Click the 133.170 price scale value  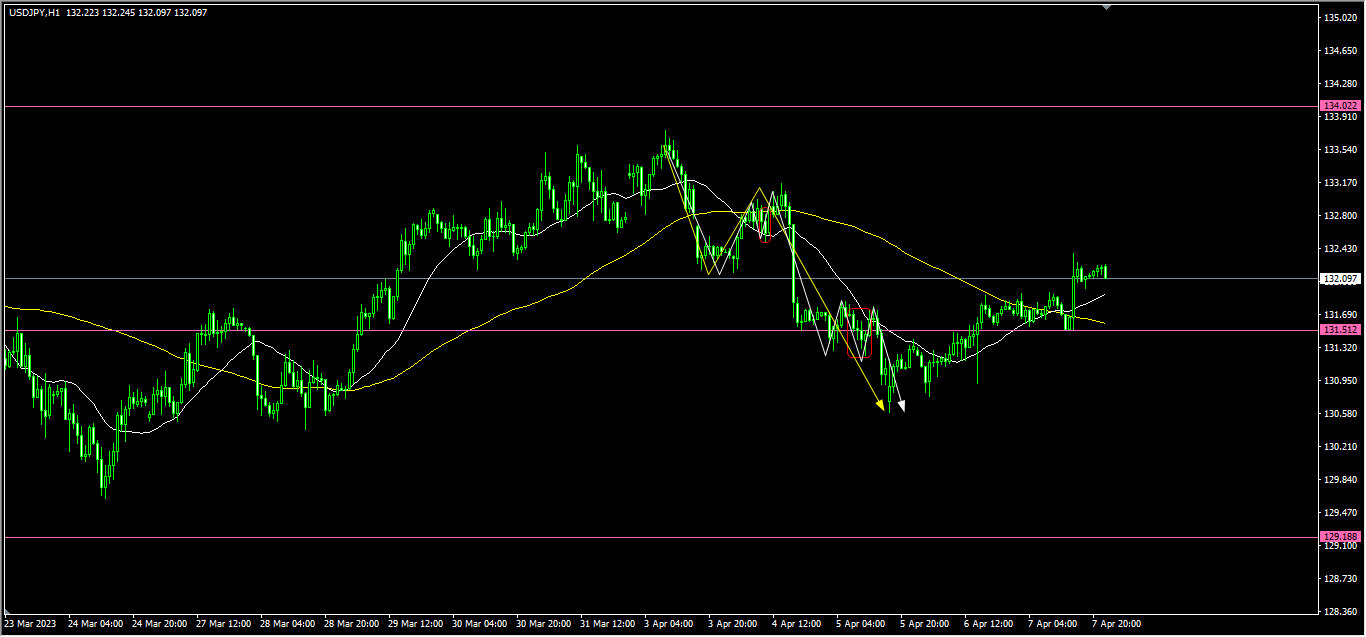click(1340, 183)
